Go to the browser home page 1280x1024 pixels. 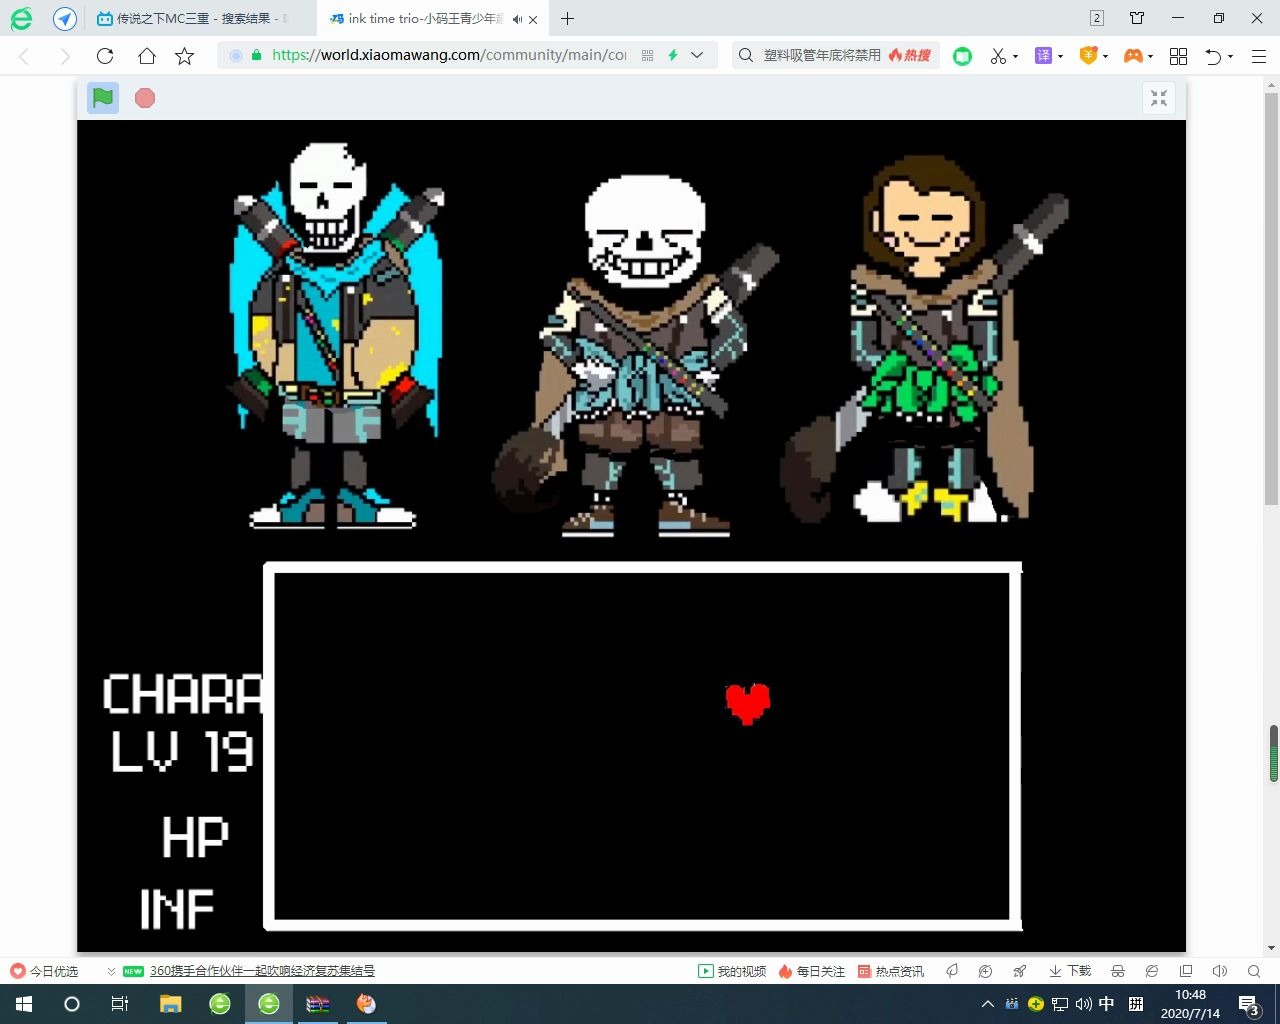coord(146,56)
